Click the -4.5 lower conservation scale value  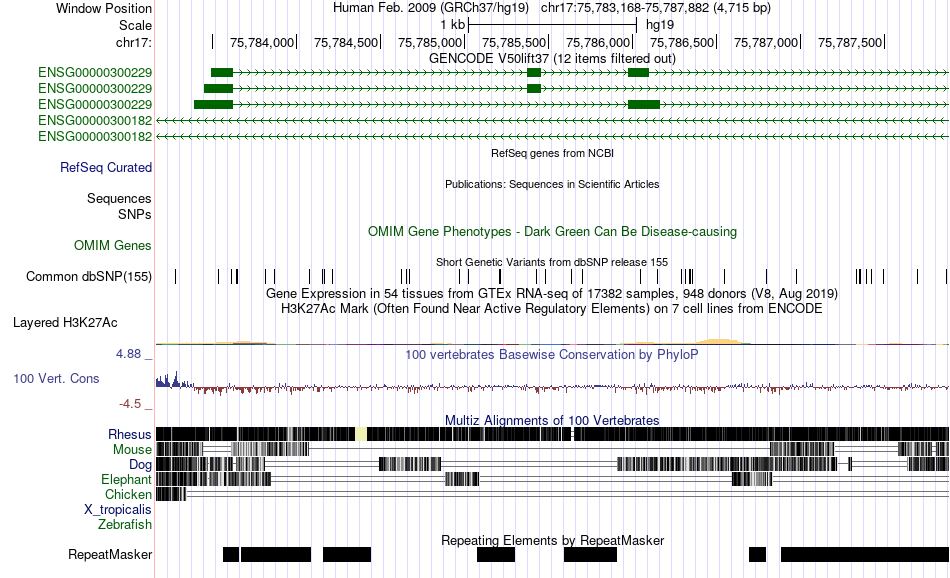[x=130, y=404]
